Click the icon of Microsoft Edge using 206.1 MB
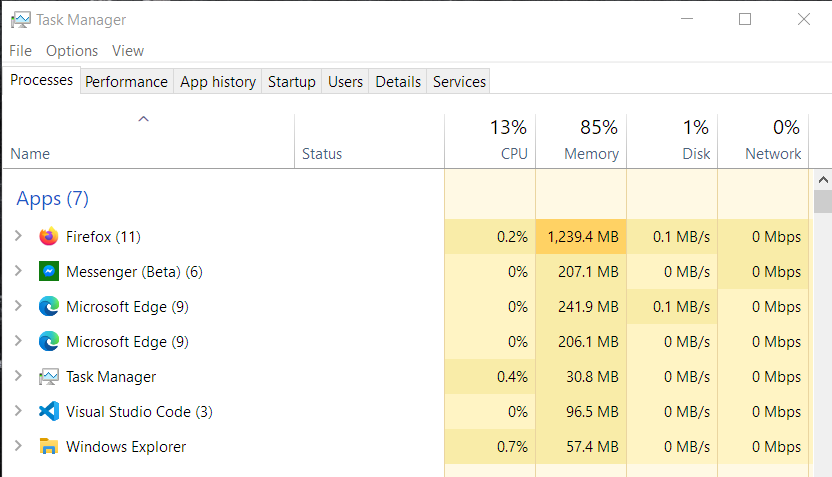 [49, 341]
